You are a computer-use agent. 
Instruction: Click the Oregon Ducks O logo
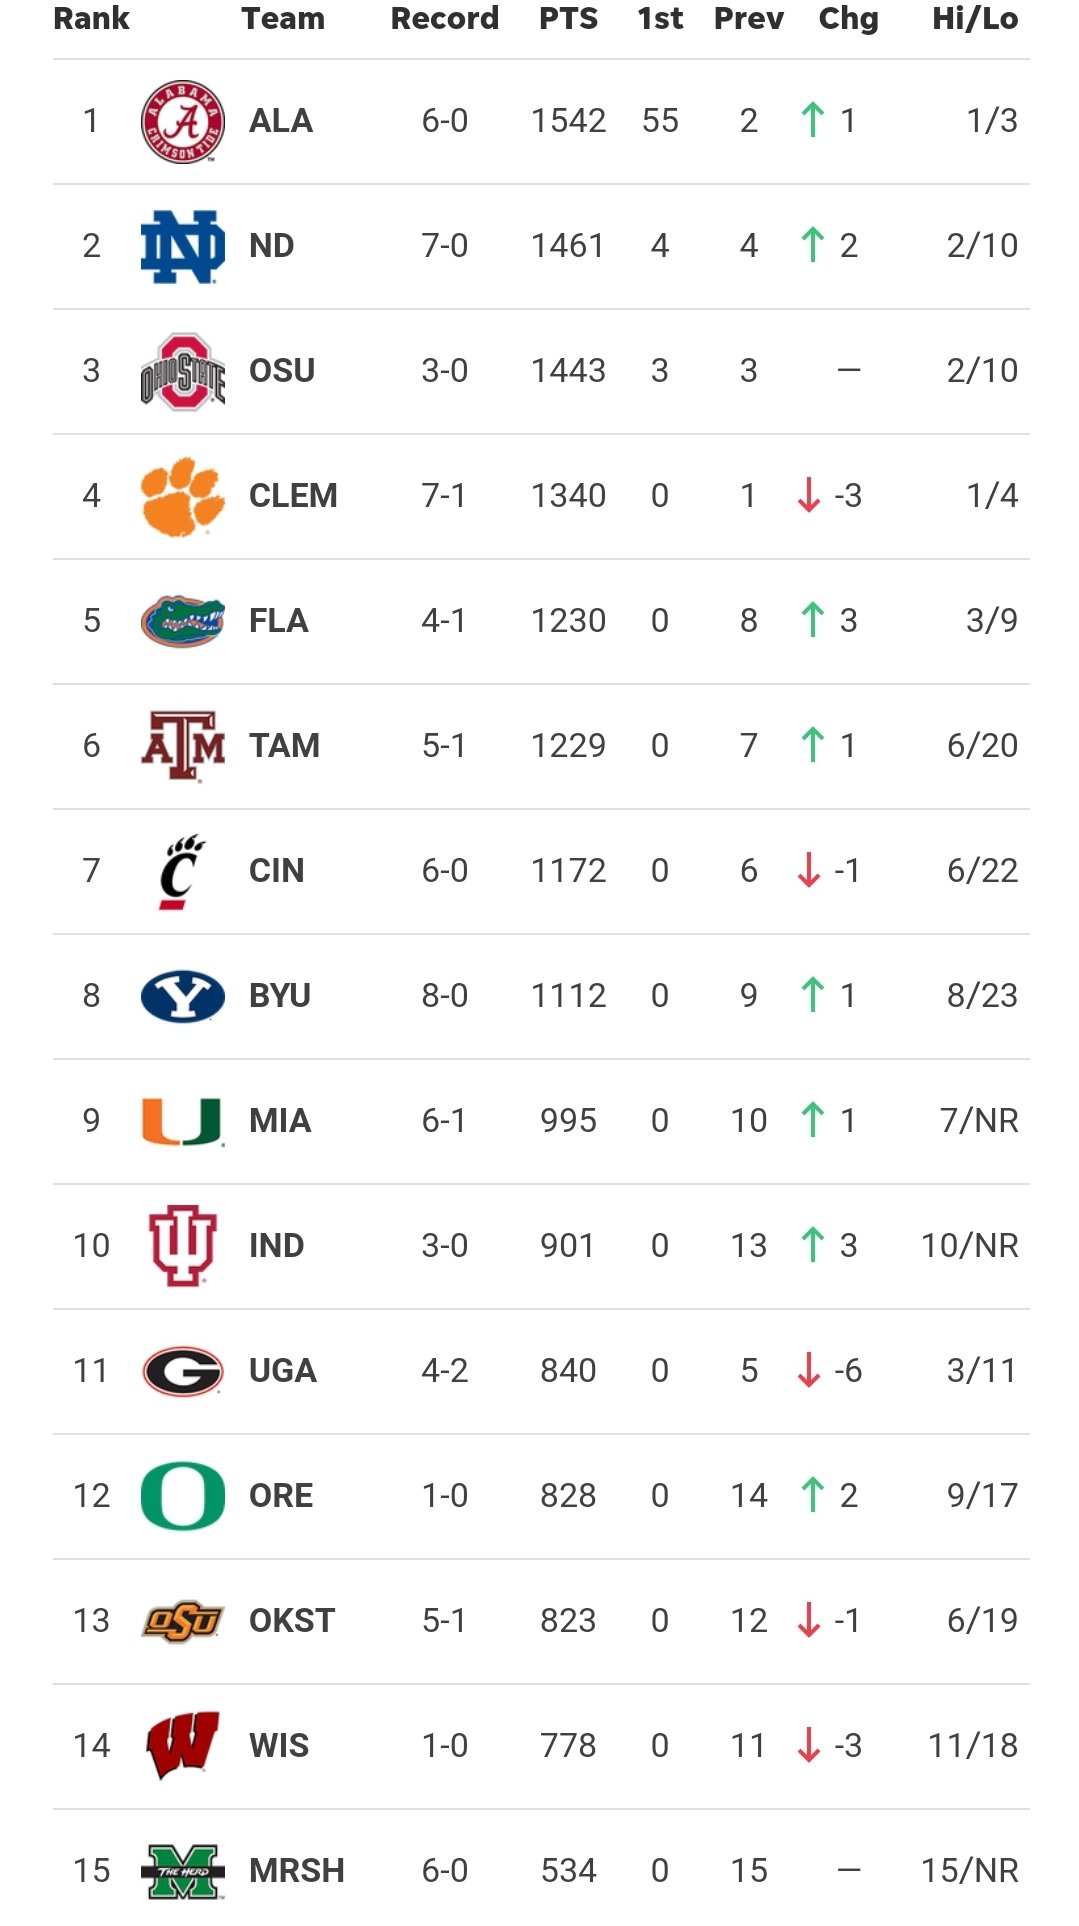(182, 1496)
